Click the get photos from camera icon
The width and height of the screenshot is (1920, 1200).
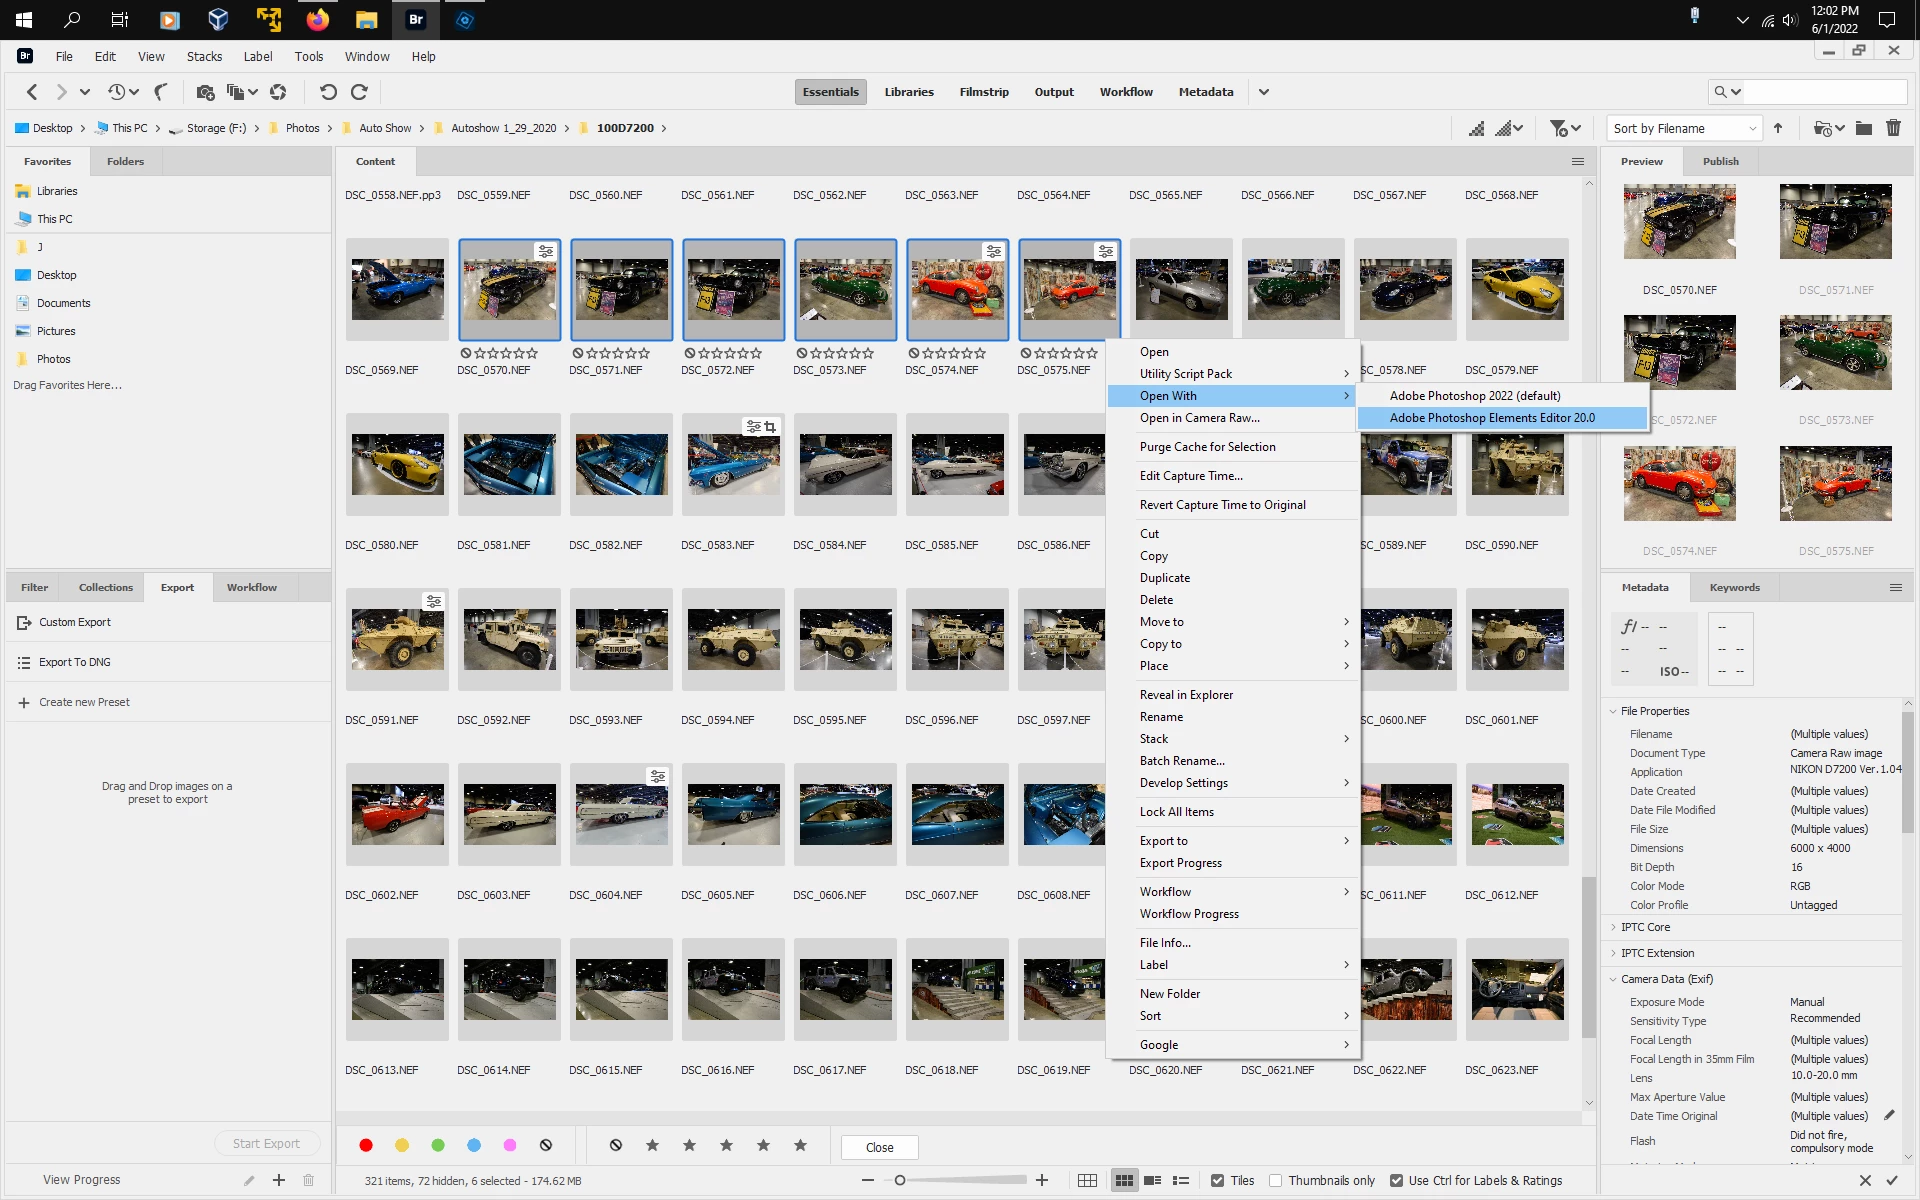[x=205, y=92]
